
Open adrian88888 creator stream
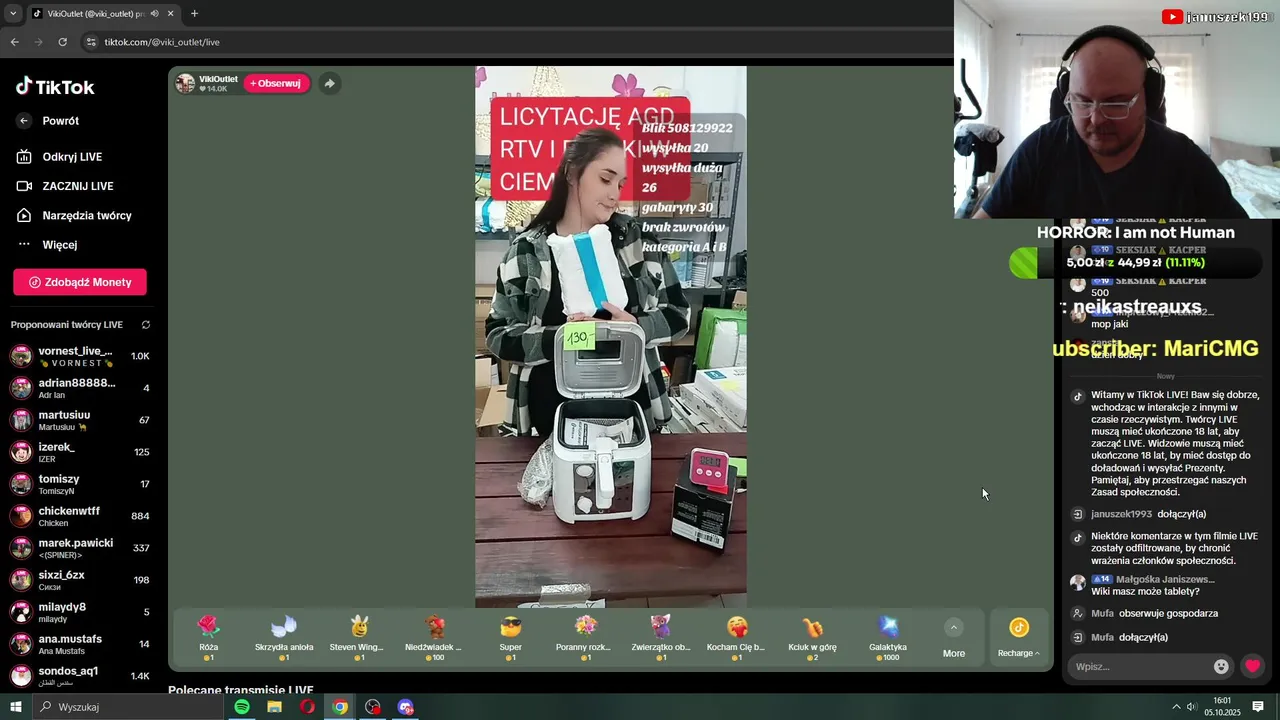pos(80,388)
